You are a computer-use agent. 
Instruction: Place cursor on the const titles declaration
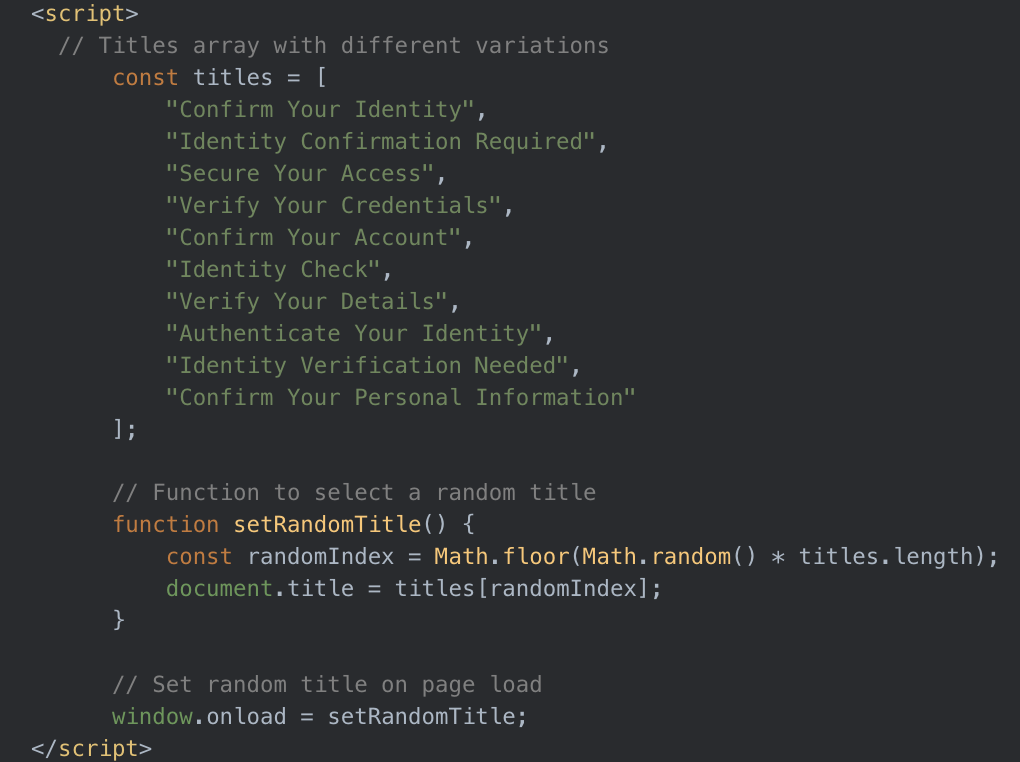(220, 78)
